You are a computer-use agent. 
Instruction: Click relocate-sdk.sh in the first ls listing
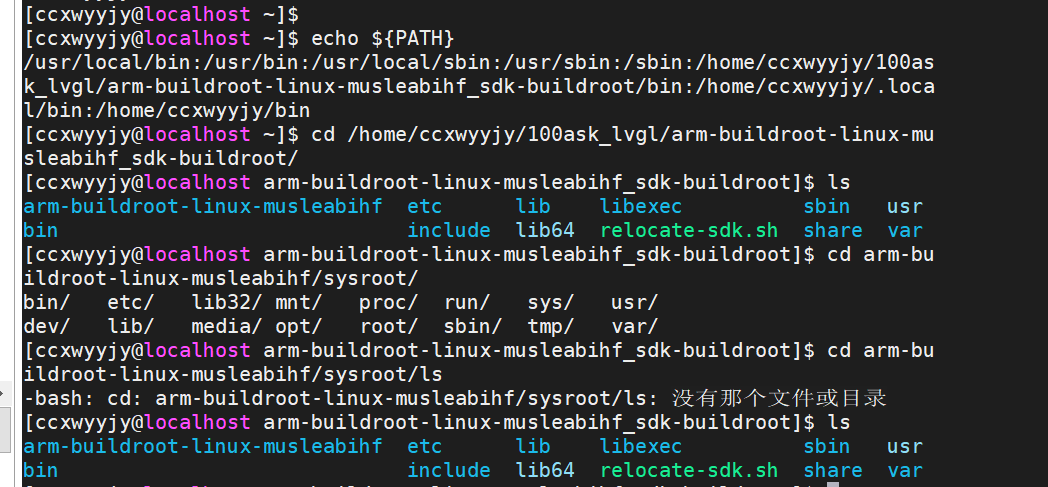click(x=689, y=230)
